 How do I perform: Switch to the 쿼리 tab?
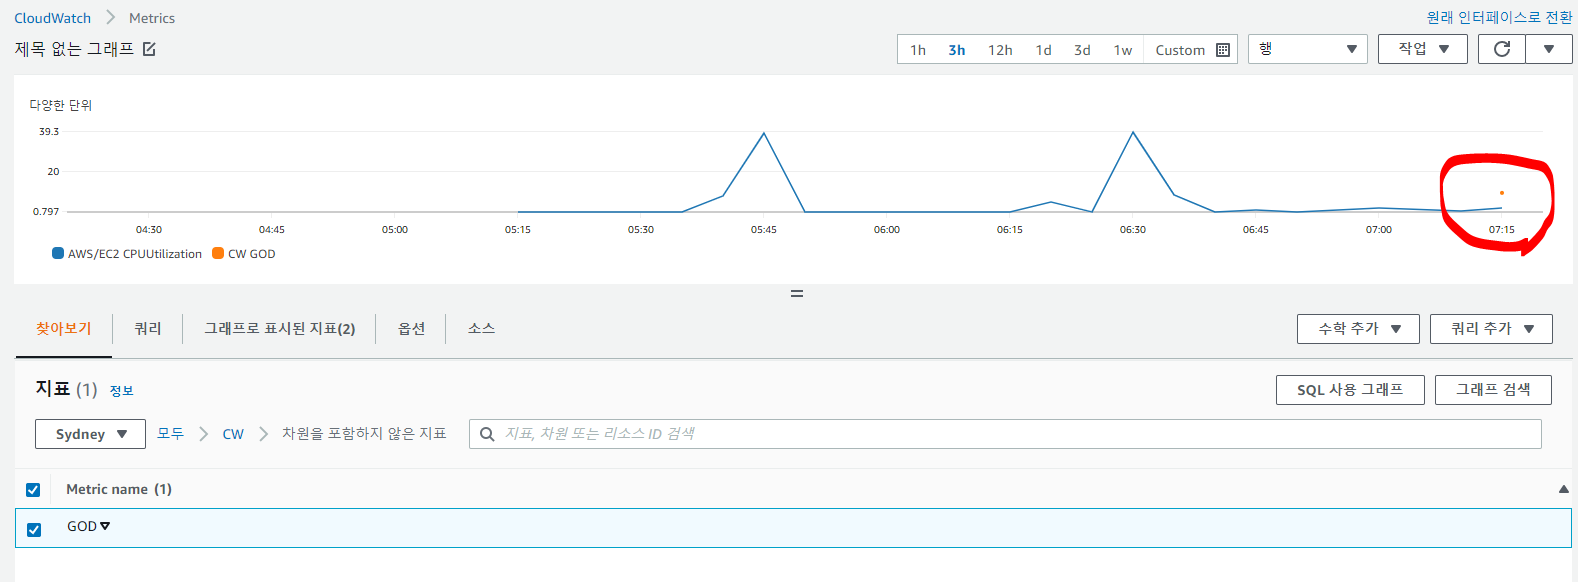click(x=148, y=328)
